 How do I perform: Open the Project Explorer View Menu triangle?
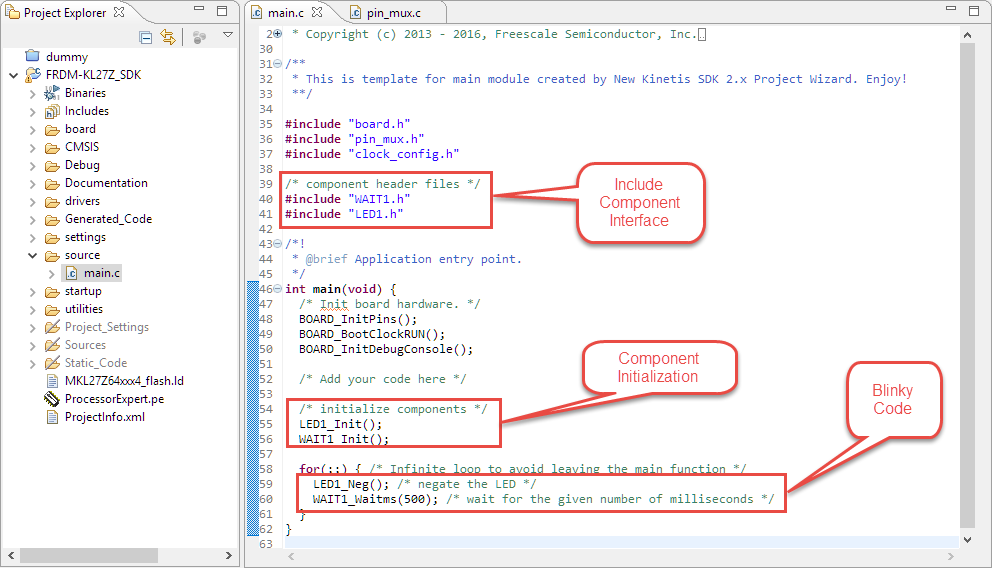(227, 36)
